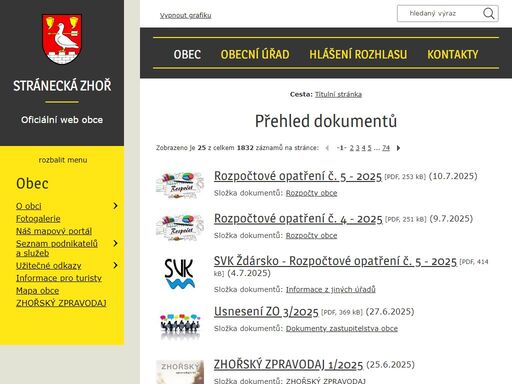Open the SVK logo thumbnail

coord(180,274)
